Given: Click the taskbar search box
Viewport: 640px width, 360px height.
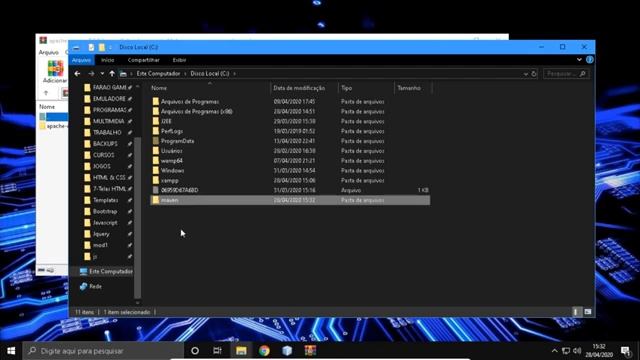Looking at the screenshot, I should [103, 351].
